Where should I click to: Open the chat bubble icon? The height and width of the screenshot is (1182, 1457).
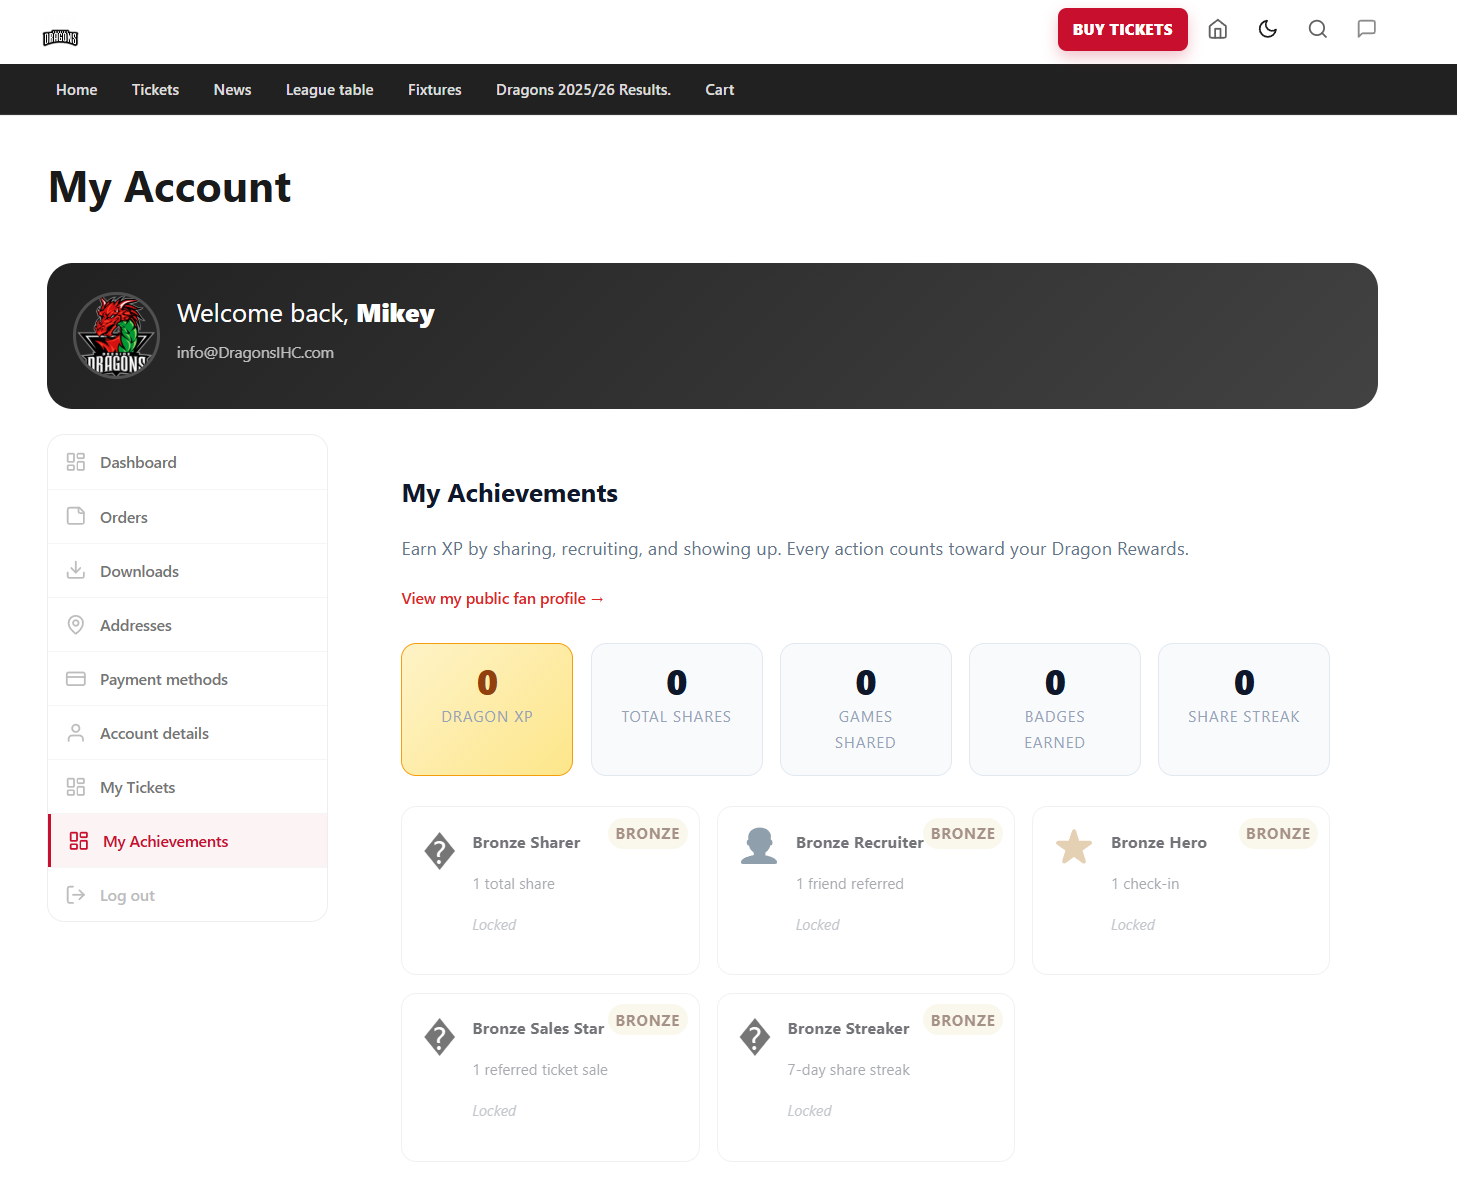[x=1366, y=29]
